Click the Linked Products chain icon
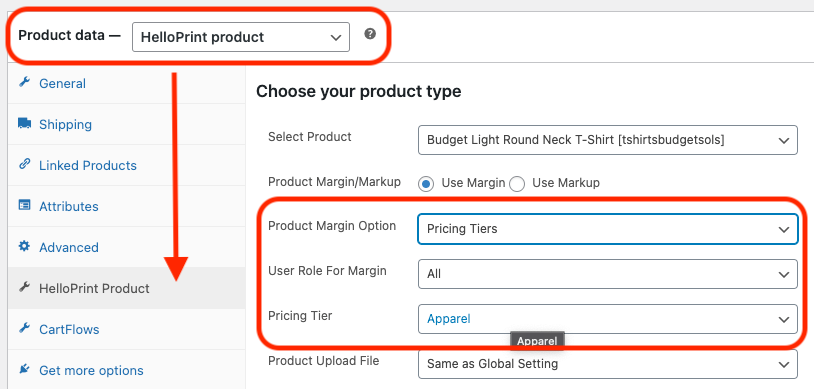The image size is (814, 389). tap(24, 165)
